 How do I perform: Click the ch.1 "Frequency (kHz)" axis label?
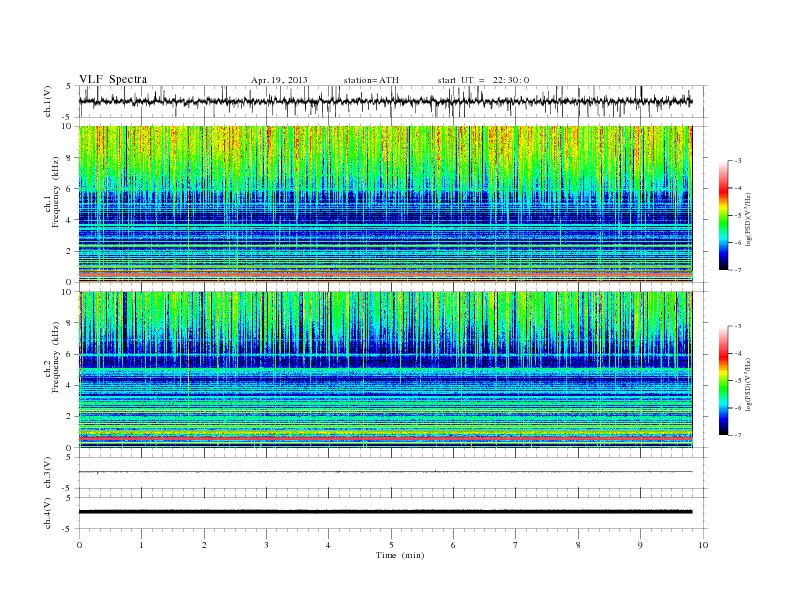pyautogui.click(x=56, y=192)
